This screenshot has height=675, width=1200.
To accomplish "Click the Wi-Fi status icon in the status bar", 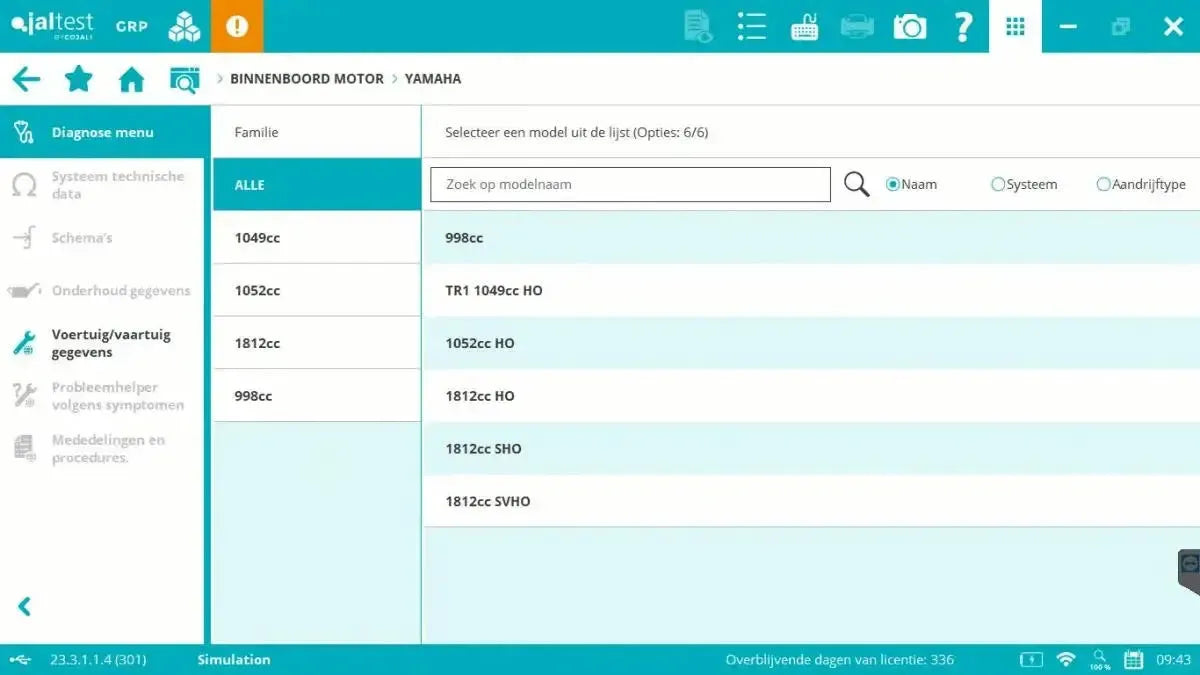I will click(x=1065, y=659).
